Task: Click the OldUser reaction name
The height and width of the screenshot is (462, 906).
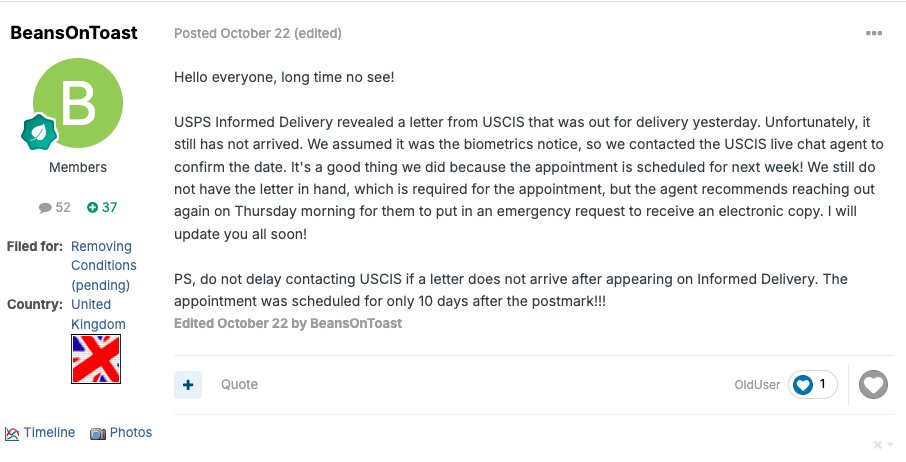Action: pos(757,385)
